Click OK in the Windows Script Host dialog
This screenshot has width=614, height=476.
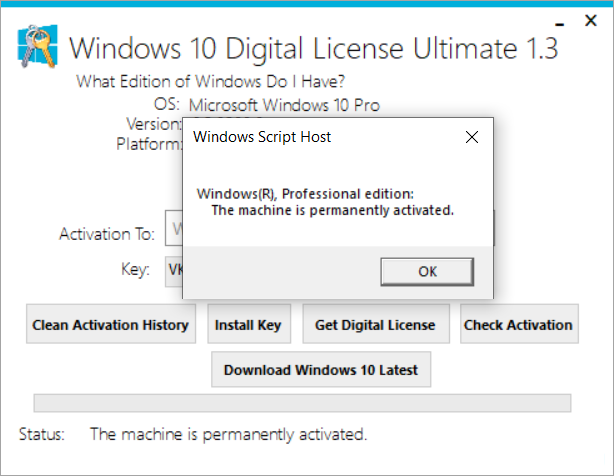(427, 271)
